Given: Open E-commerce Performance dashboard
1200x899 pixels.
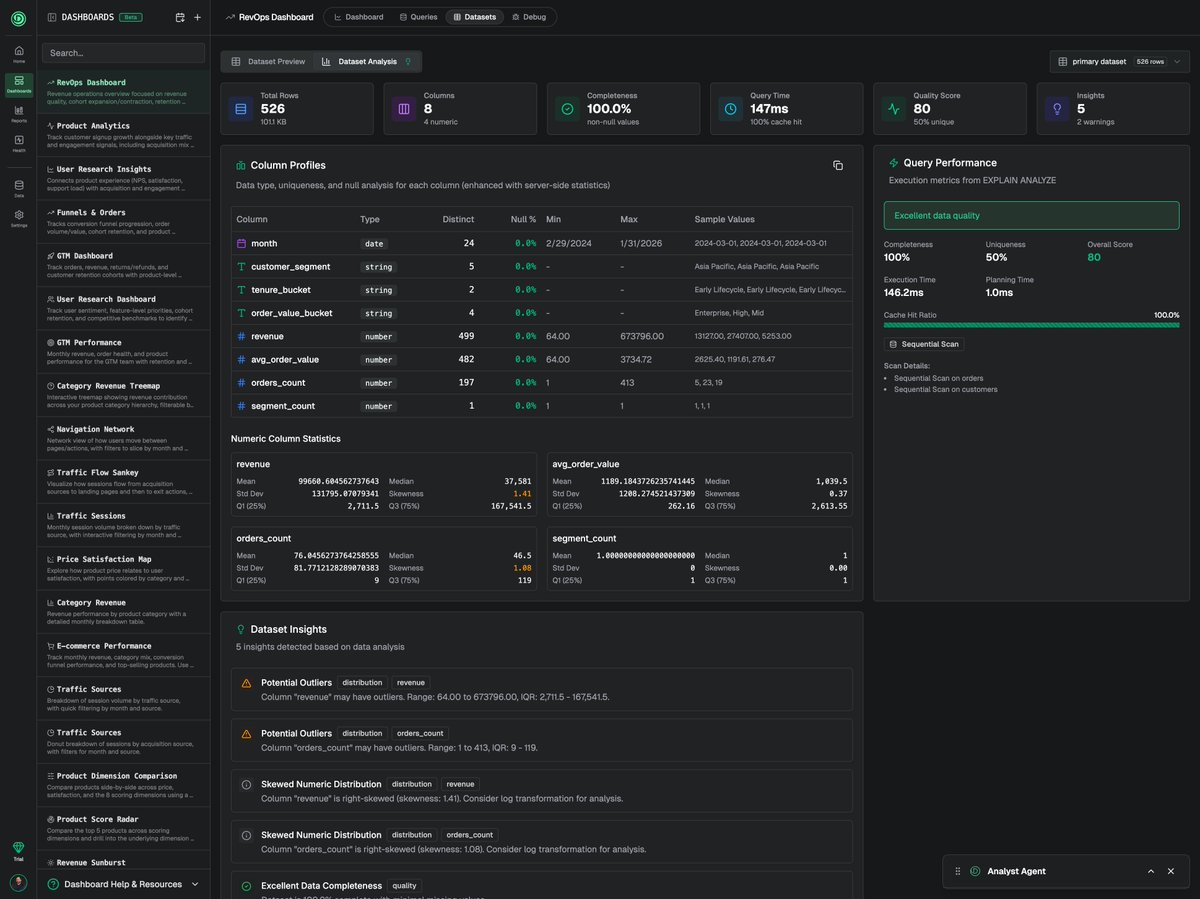Looking at the screenshot, I should click(123, 655).
